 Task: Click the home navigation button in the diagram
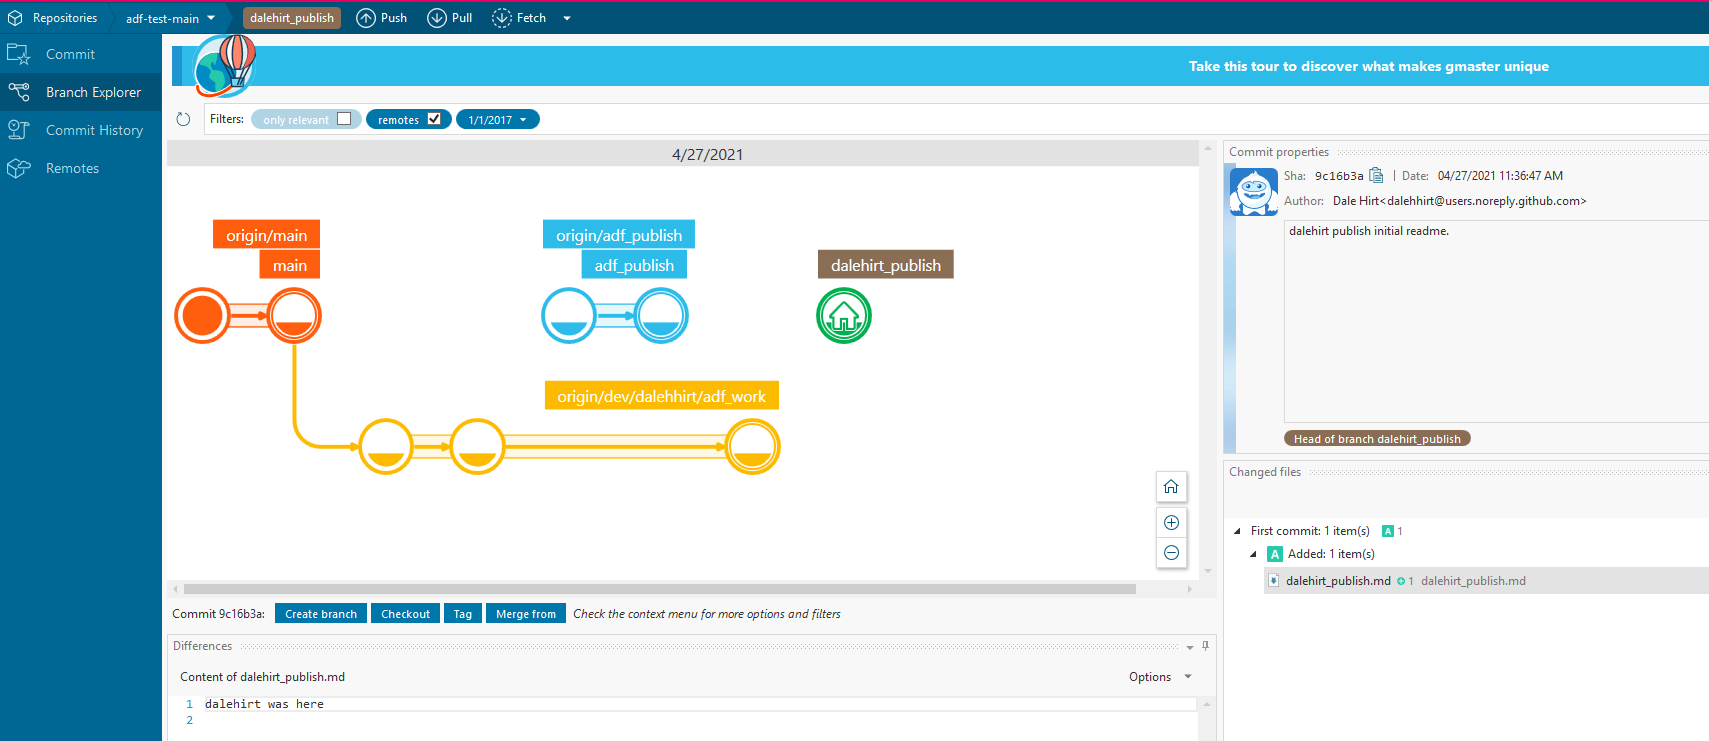pyautogui.click(x=1171, y=487)
